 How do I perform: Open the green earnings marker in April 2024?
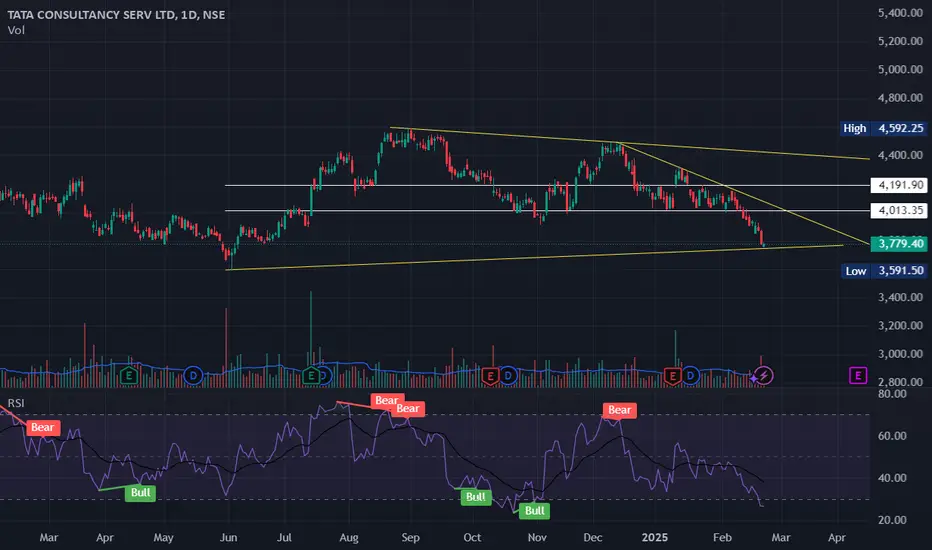[129, 376]
